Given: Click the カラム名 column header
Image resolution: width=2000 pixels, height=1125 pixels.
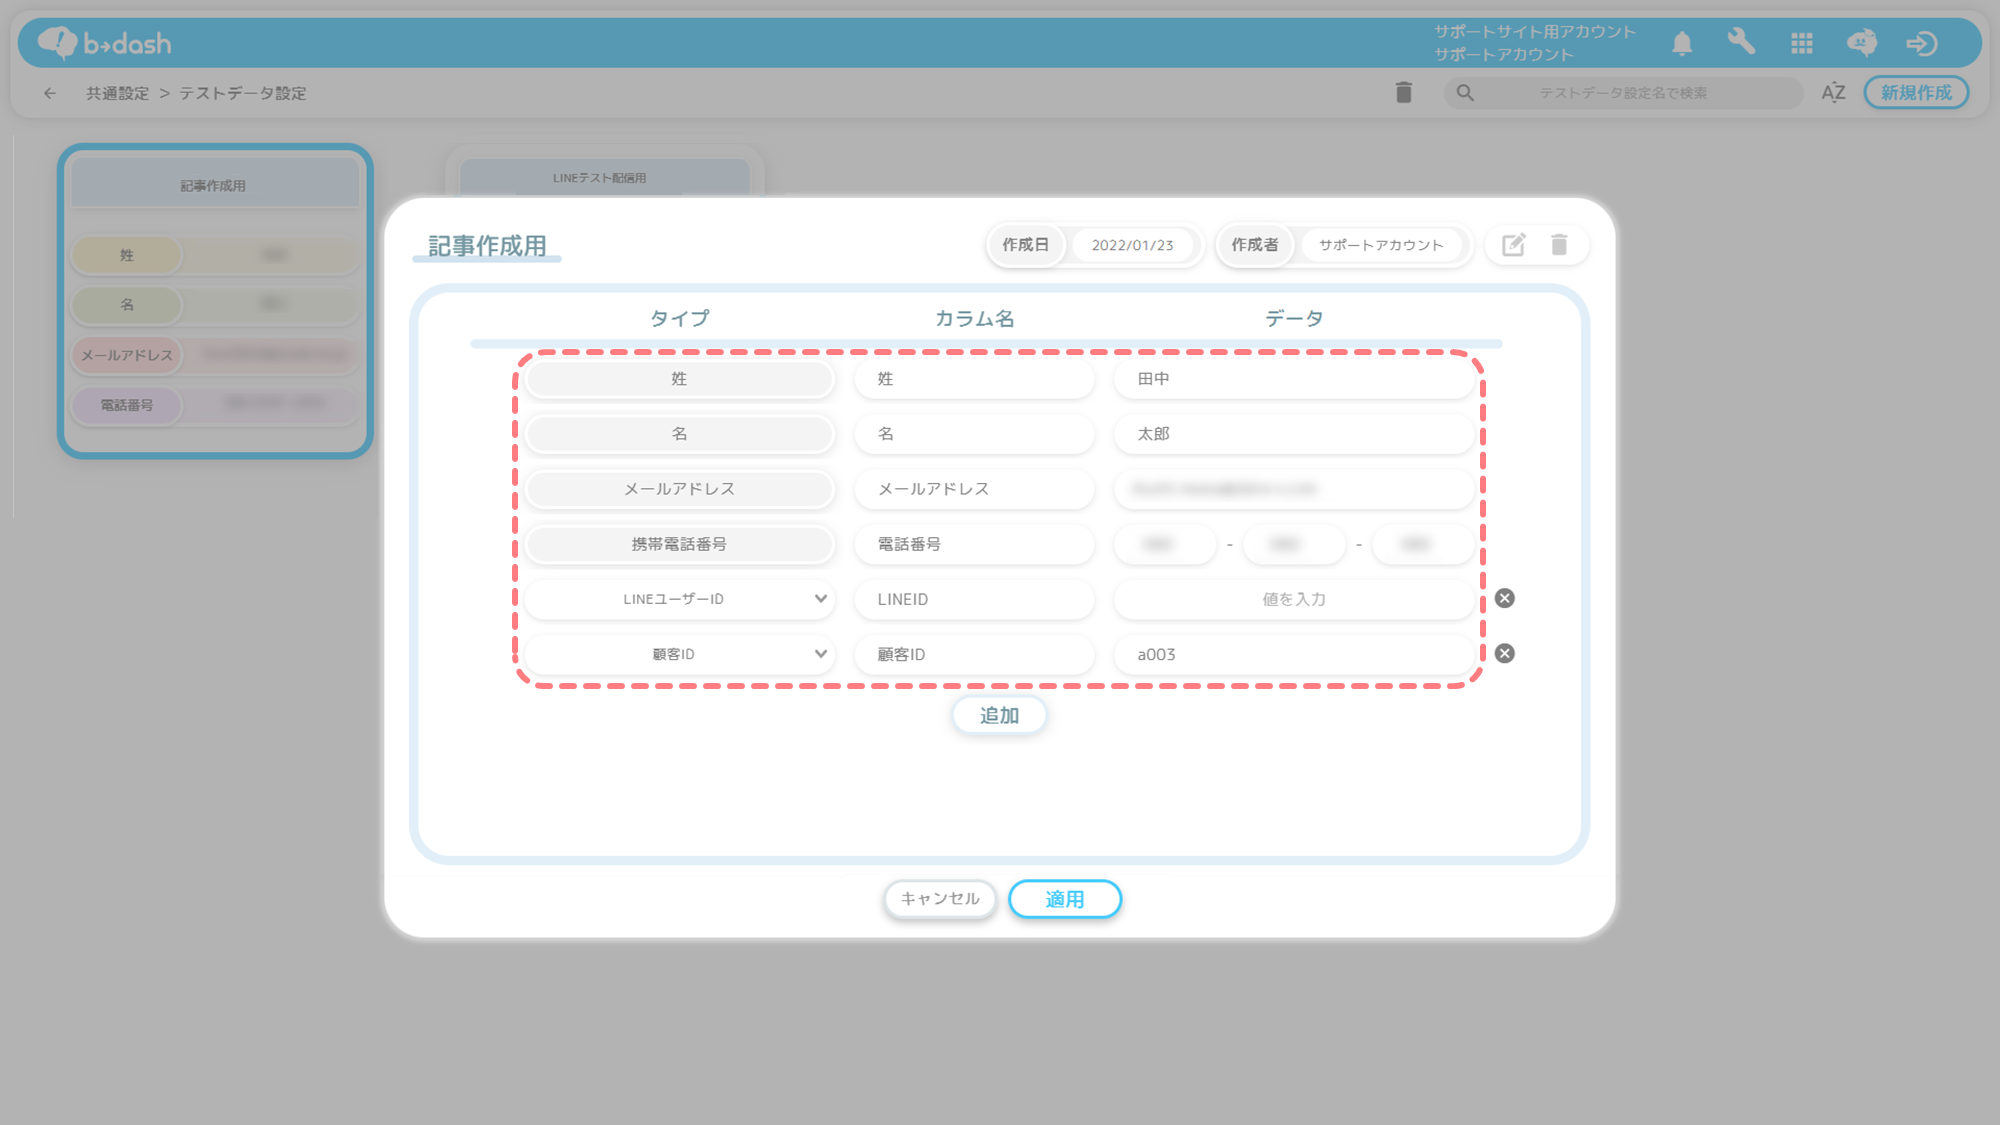Looking at the screenshot, I should (974, 318).
